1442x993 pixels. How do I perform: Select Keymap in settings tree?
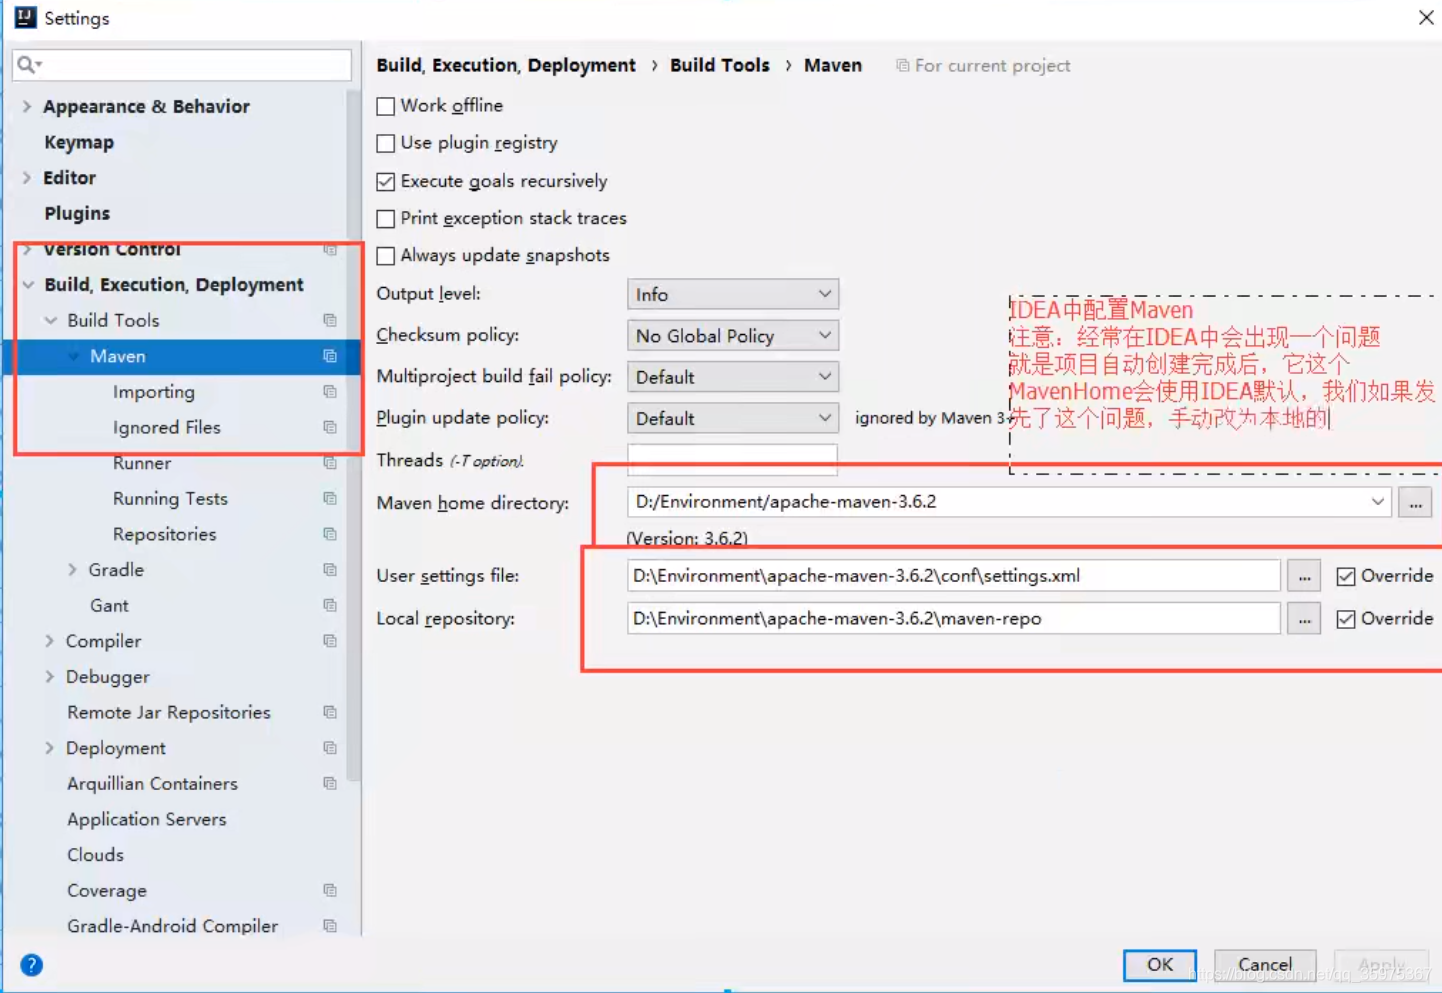[x=79, y=142]
